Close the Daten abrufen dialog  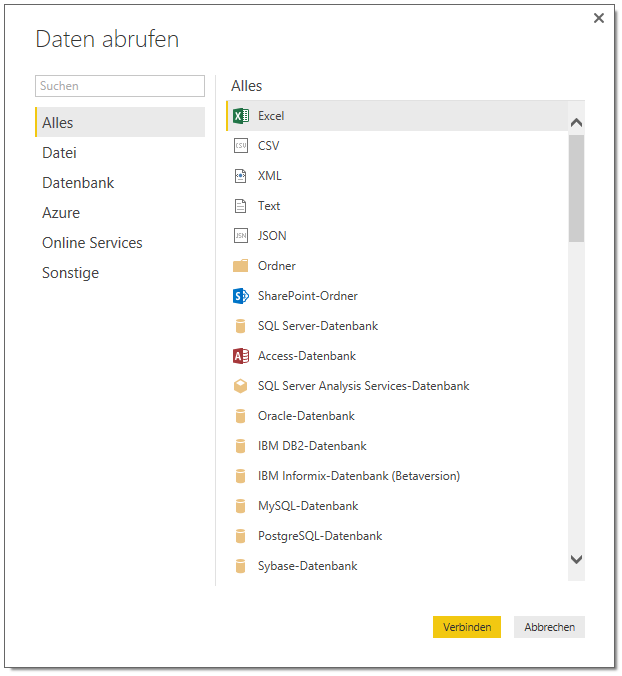pyautogui.click(x=599, y=18)
